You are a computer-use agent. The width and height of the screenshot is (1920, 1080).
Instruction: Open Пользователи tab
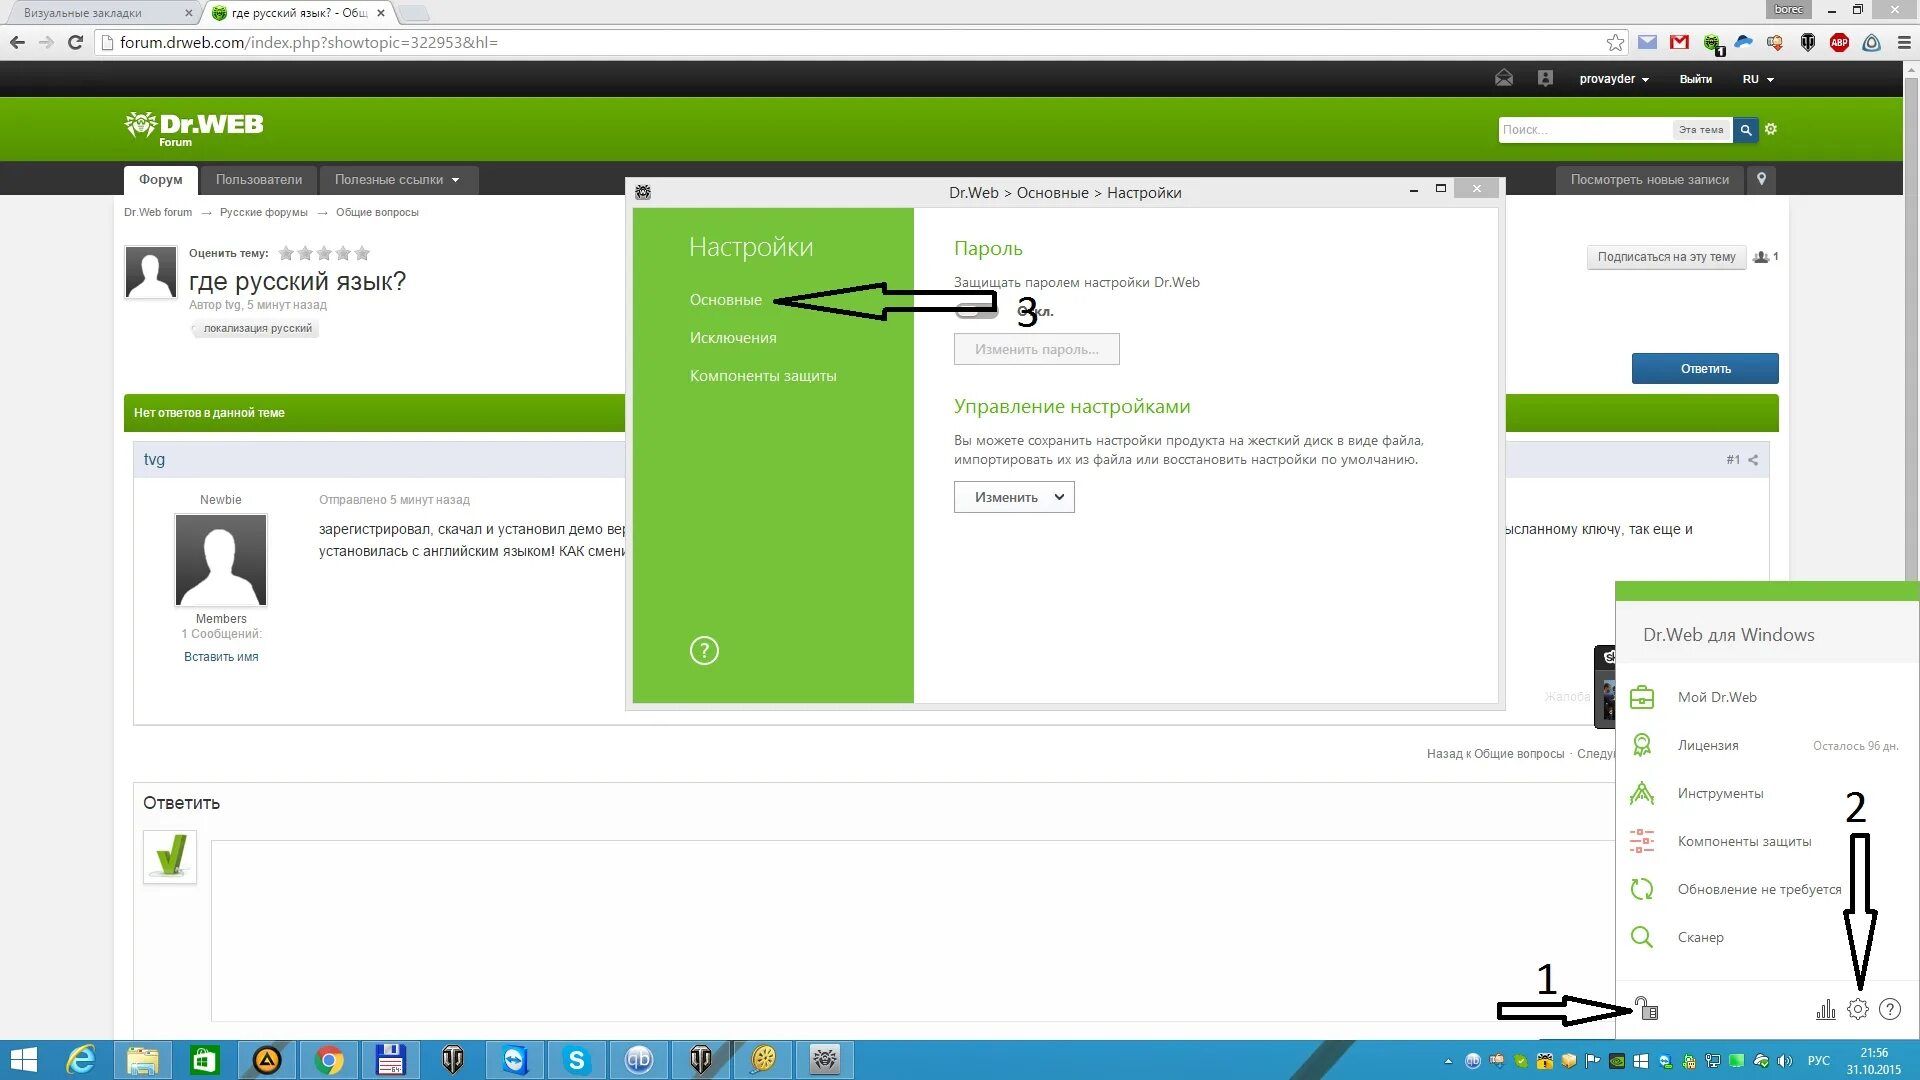click(258, 180)
